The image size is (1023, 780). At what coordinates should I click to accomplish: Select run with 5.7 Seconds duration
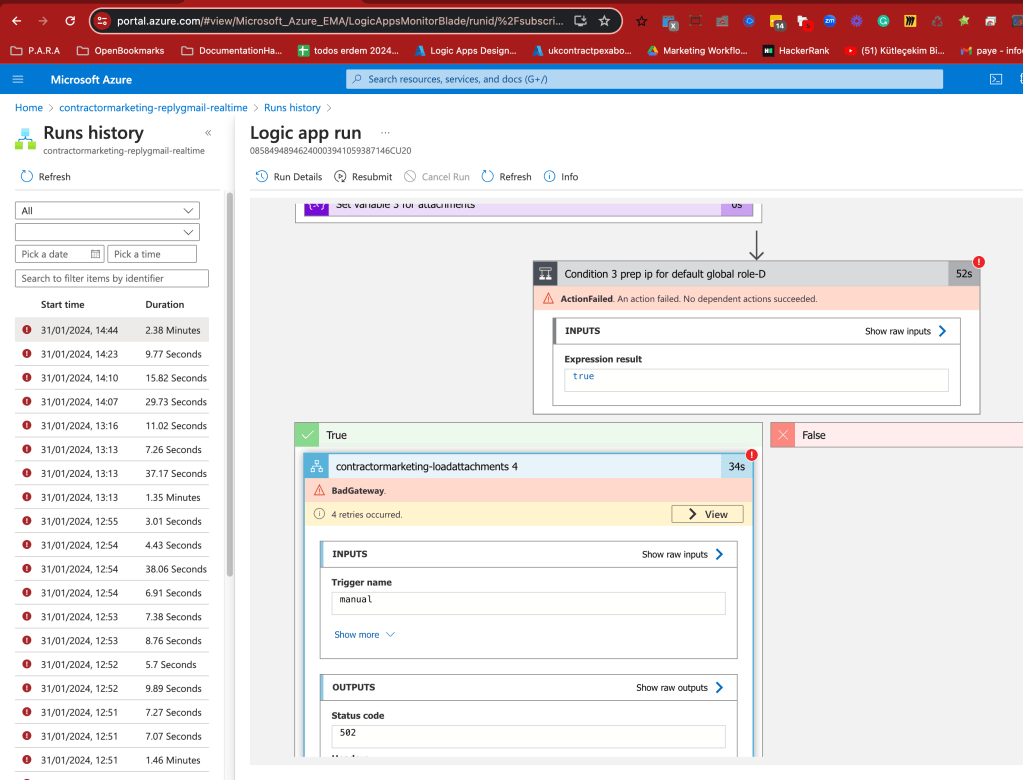(112, 665)
